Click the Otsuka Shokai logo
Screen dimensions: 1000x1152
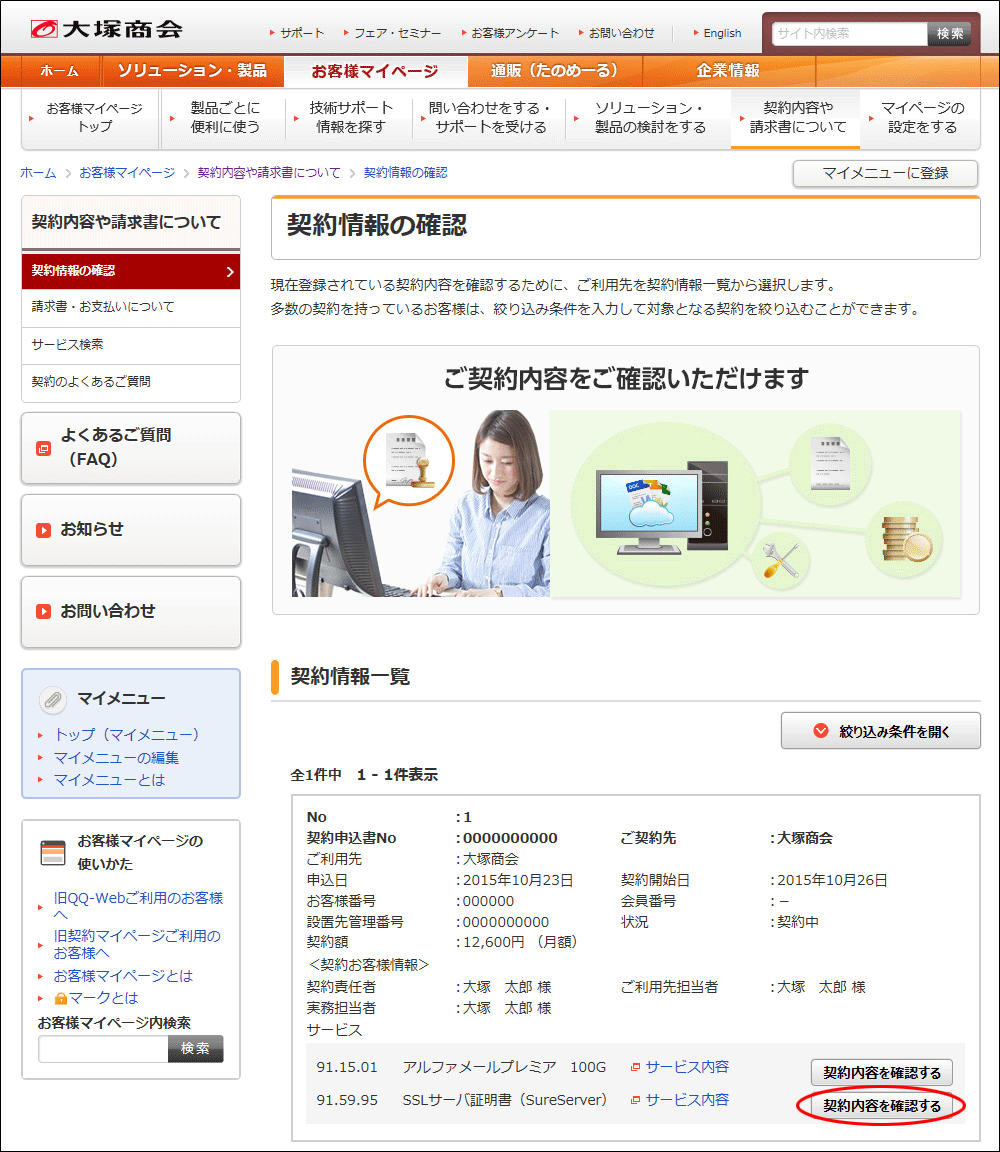pyautogui.click(x=107, y=29)
